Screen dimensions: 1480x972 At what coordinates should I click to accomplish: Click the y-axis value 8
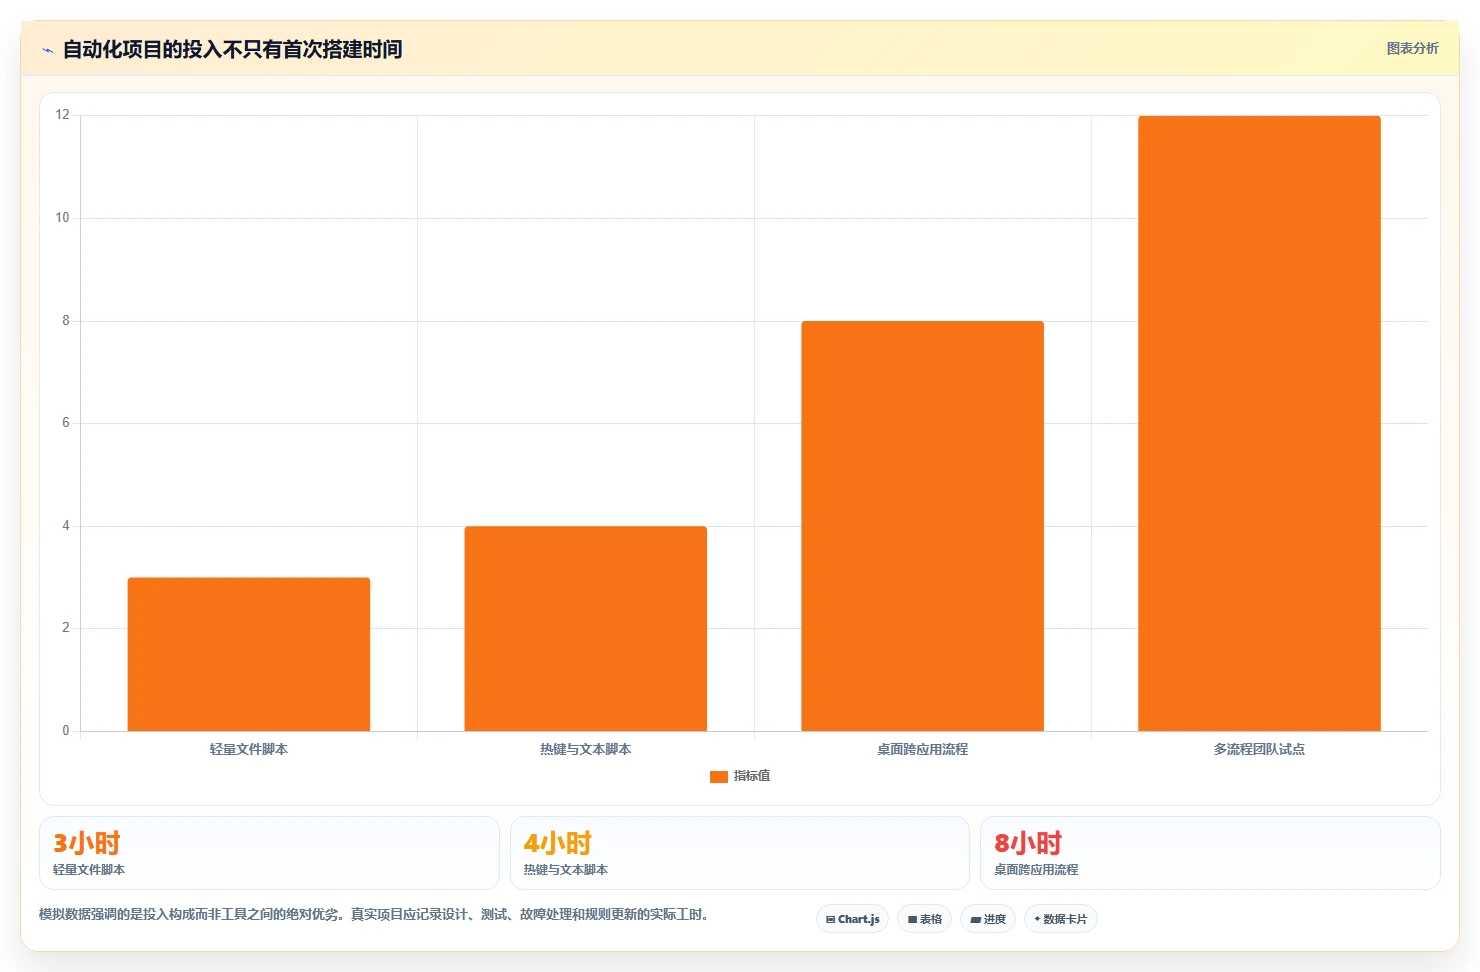(x=66, y=321)
